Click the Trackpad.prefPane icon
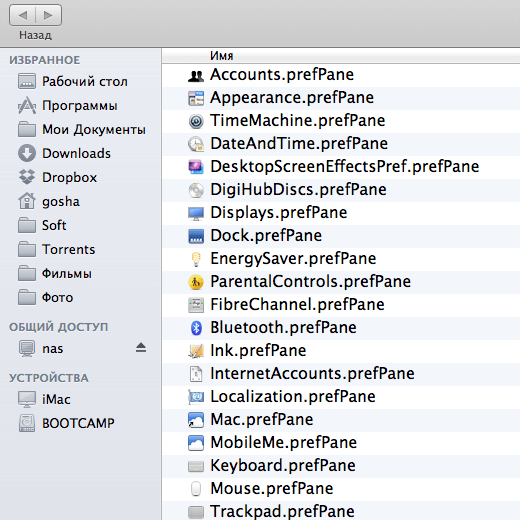The image size is (520, 520). click(196, 512)
